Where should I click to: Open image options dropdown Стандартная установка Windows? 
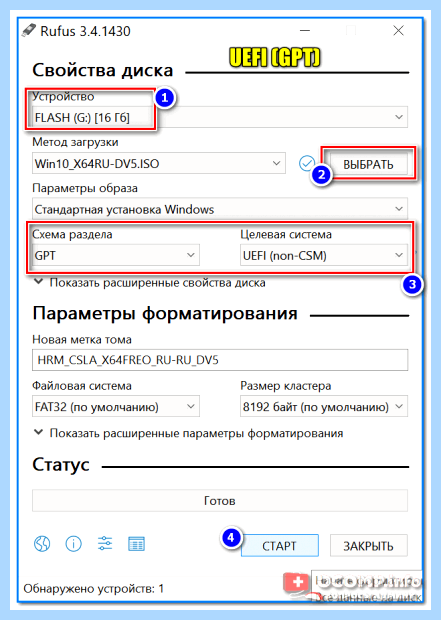(220, 209)
